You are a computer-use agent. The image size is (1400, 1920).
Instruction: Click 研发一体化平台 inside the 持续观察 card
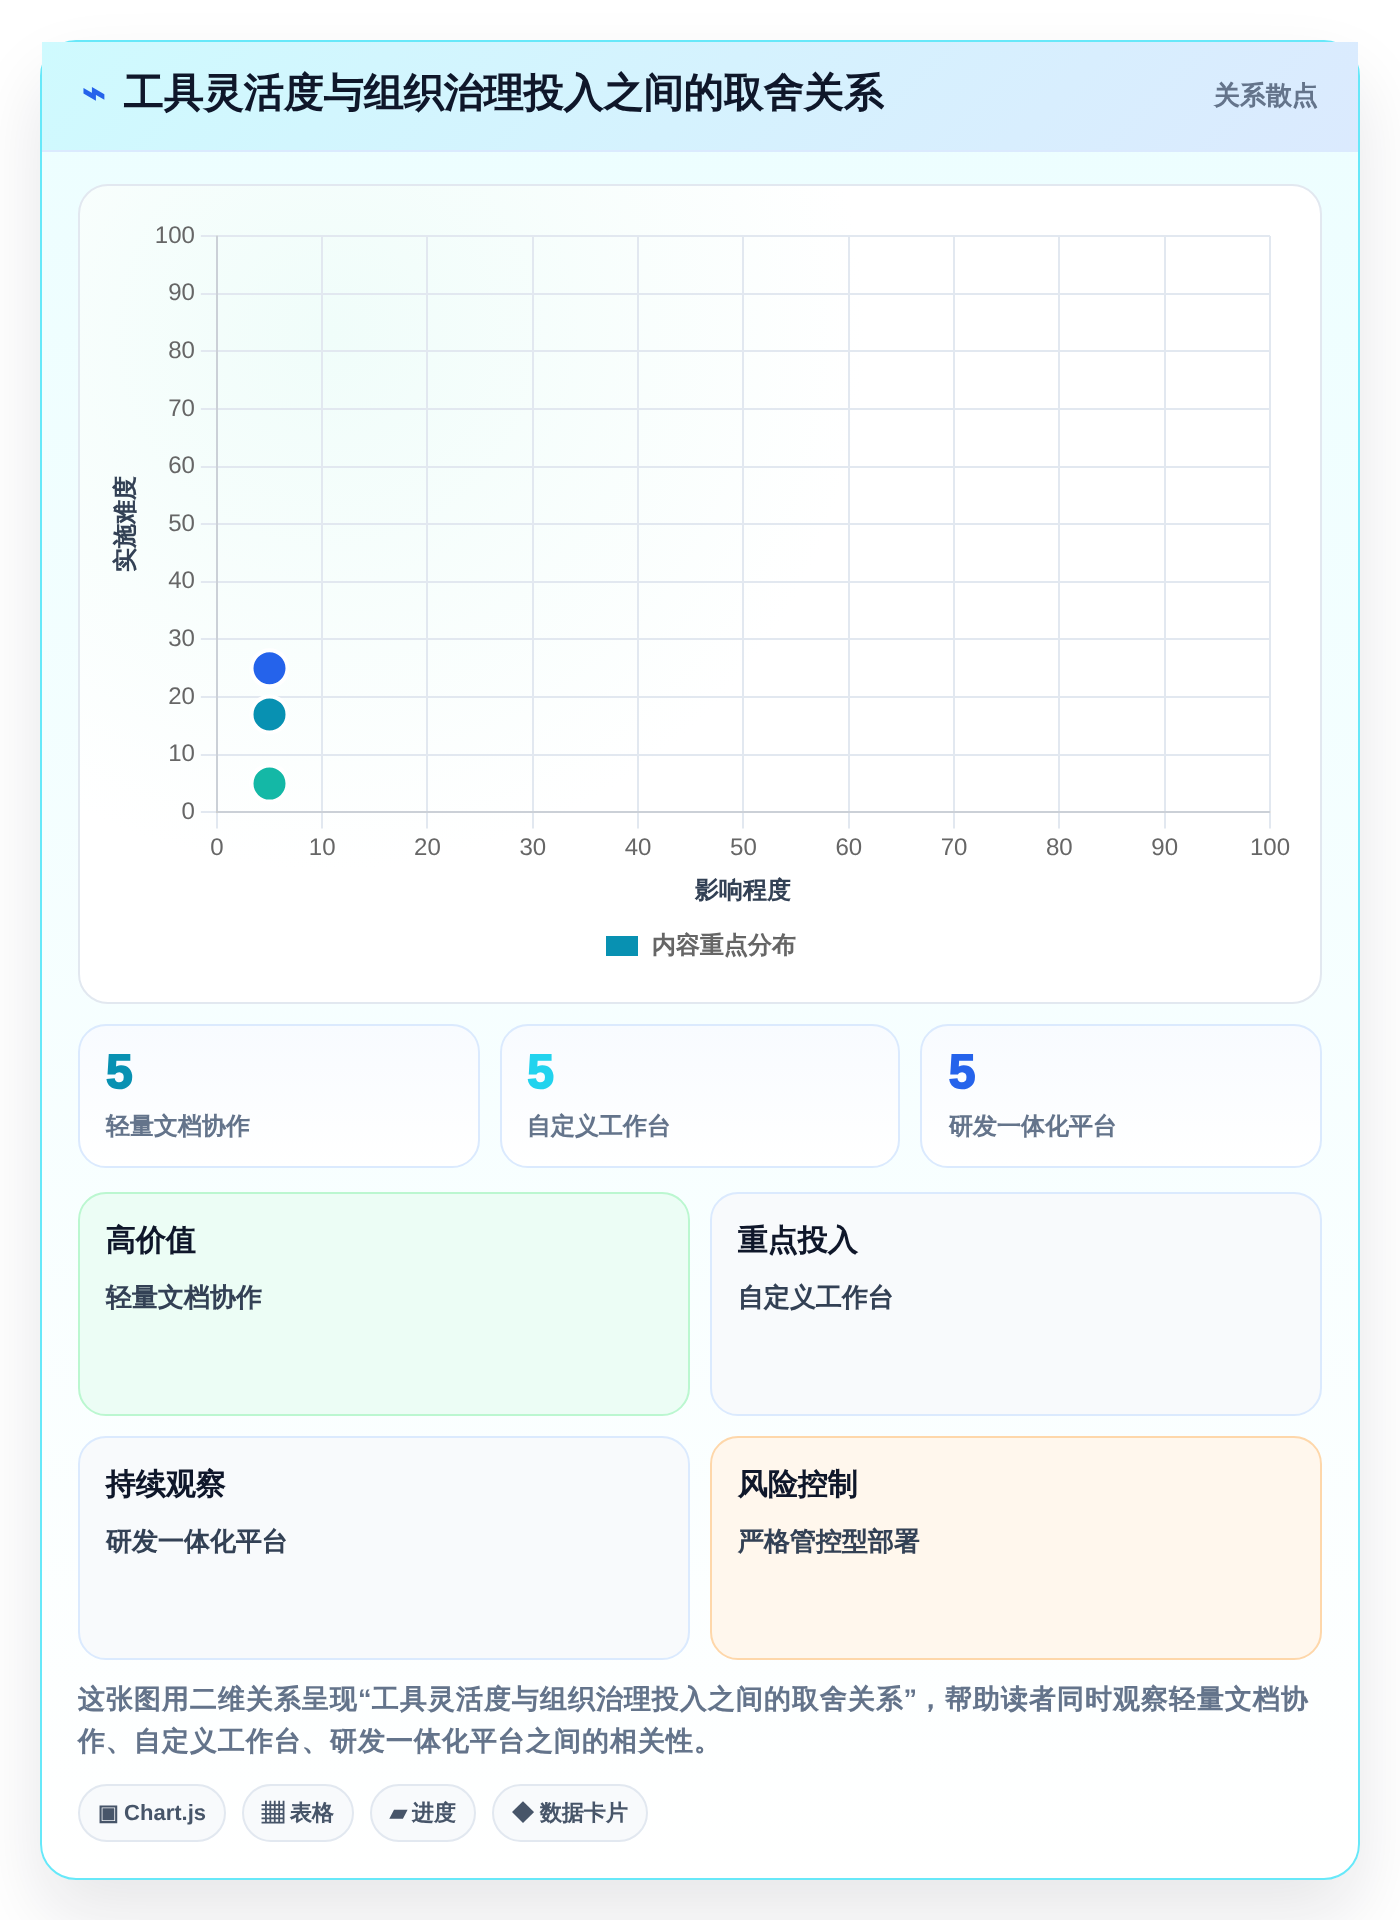[x=197, y=1541]
